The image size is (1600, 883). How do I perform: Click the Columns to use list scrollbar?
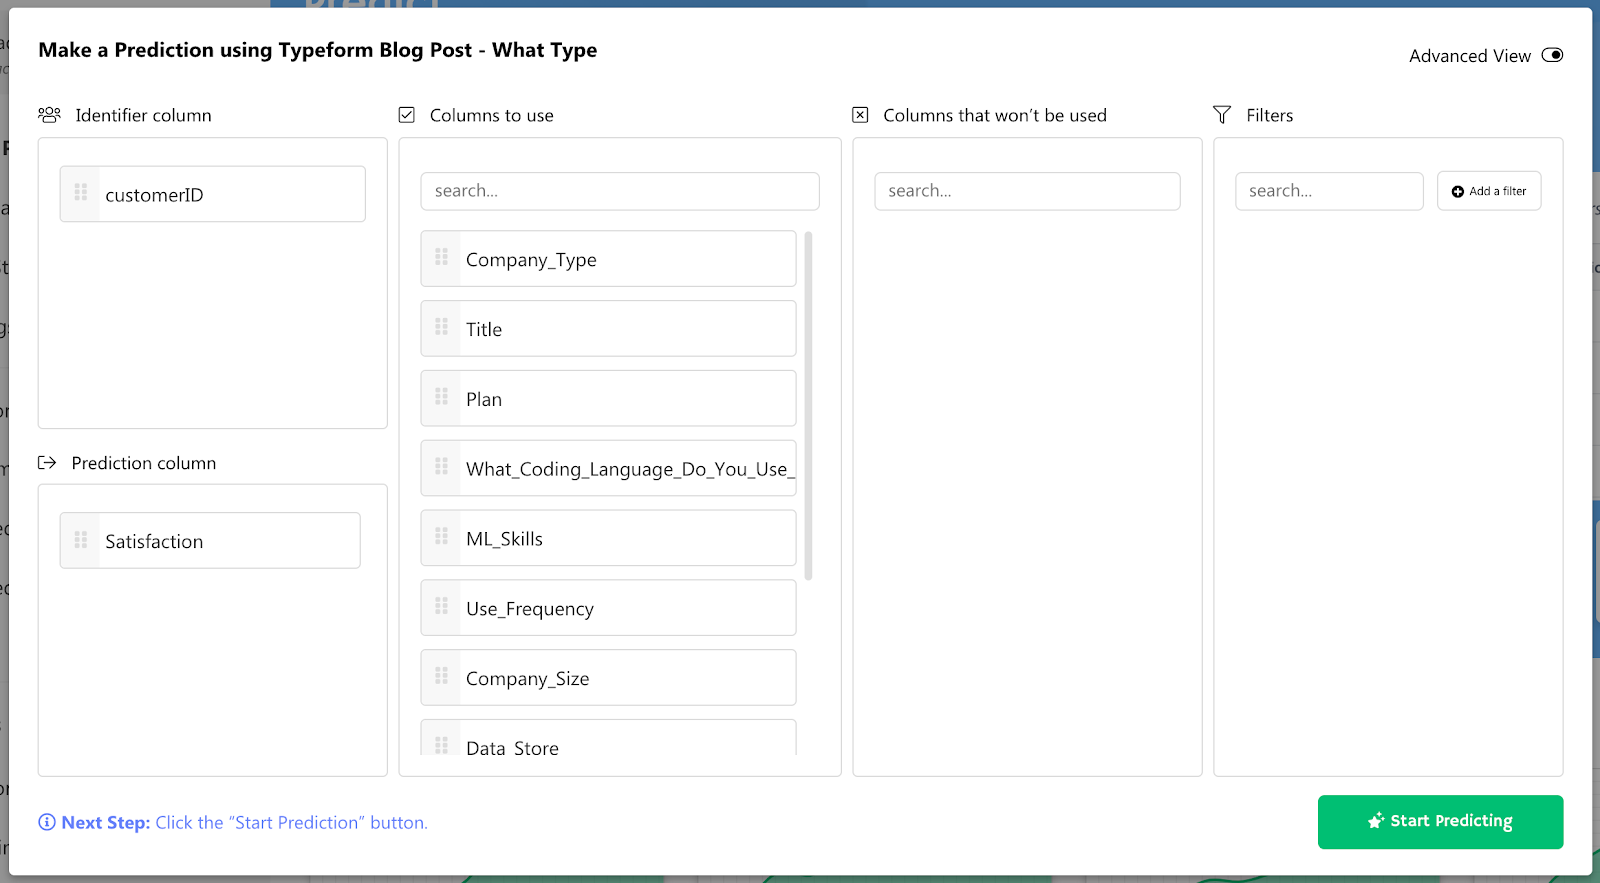[808, 405]
